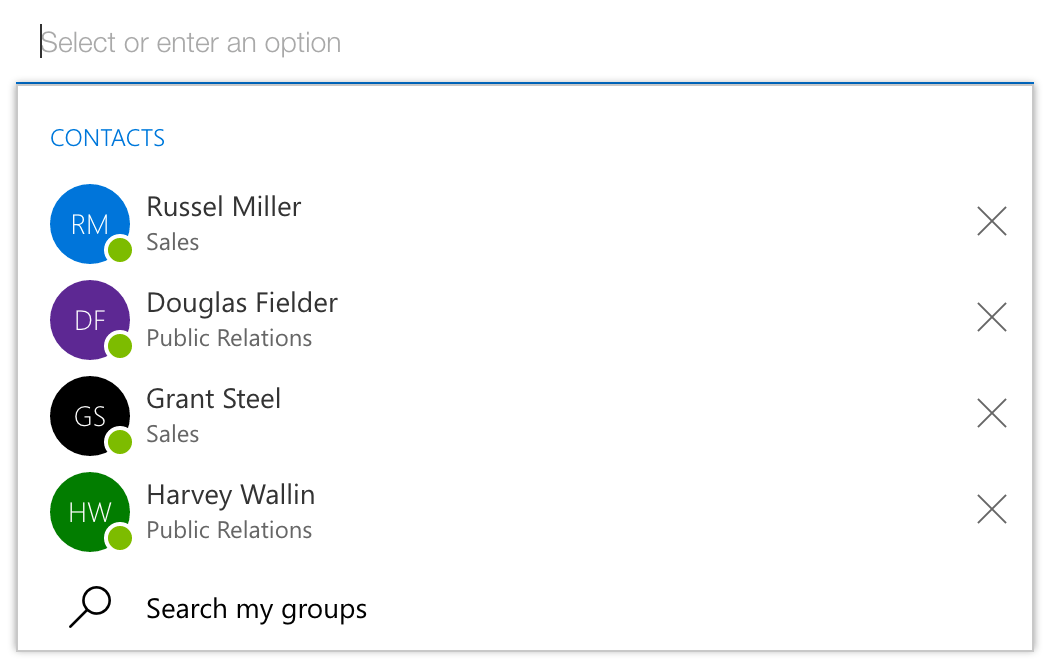Click Harvey Wallin's green HW avatar
The height and width of the screenshot is (670, 1054).
(x=88, y=510)
